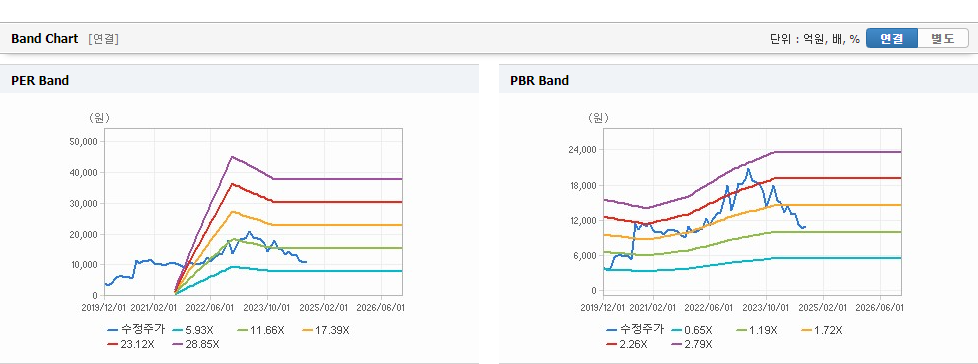Click the 0.65X teal legend entry
This screenshot has width=978, height=364.
pos(692,330)
